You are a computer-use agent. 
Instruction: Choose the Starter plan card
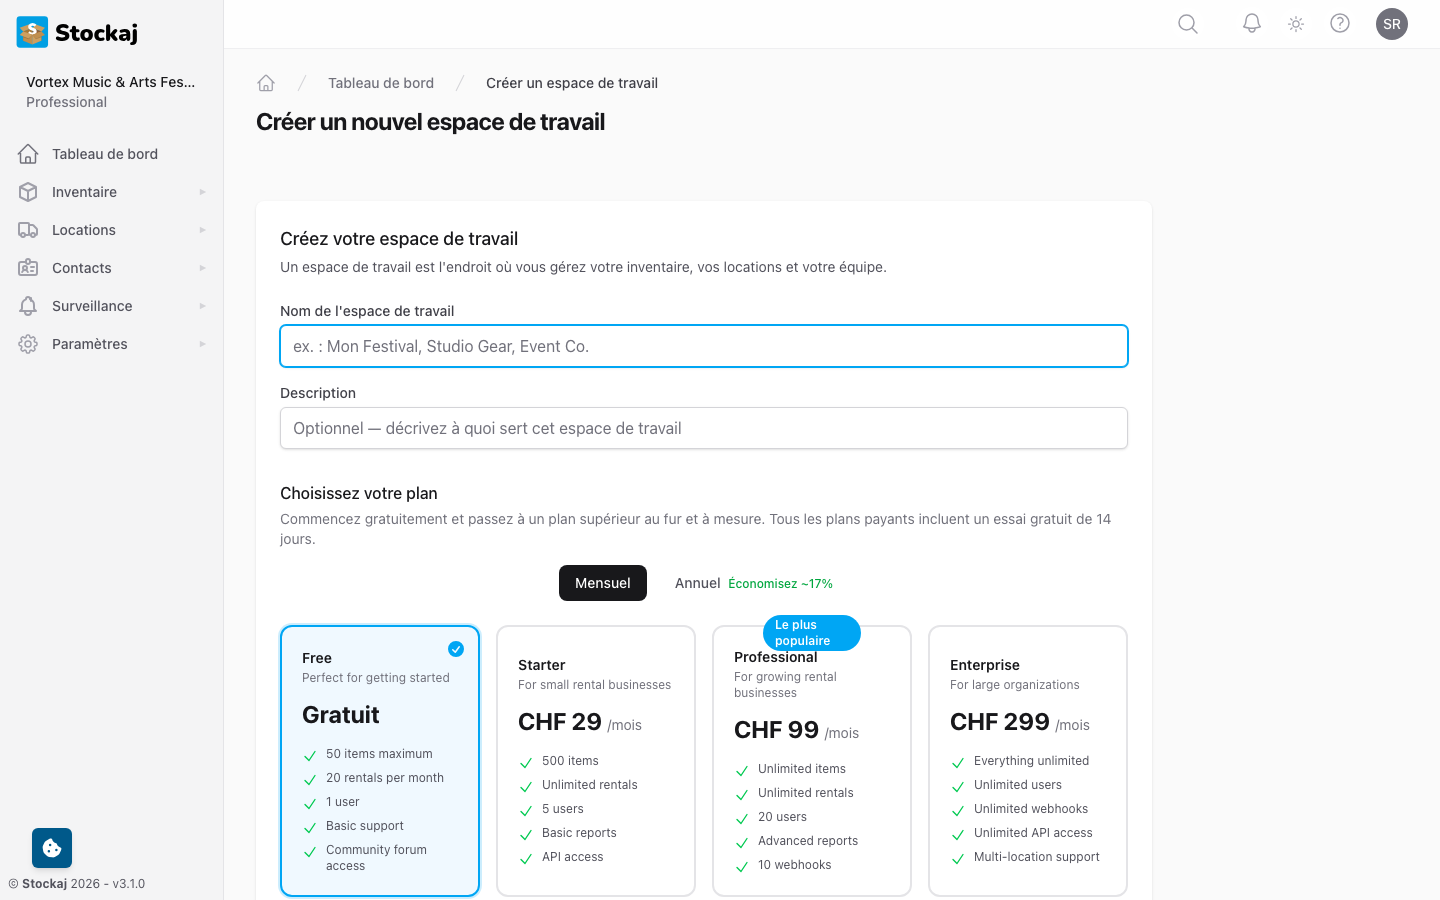pos(596,760)
